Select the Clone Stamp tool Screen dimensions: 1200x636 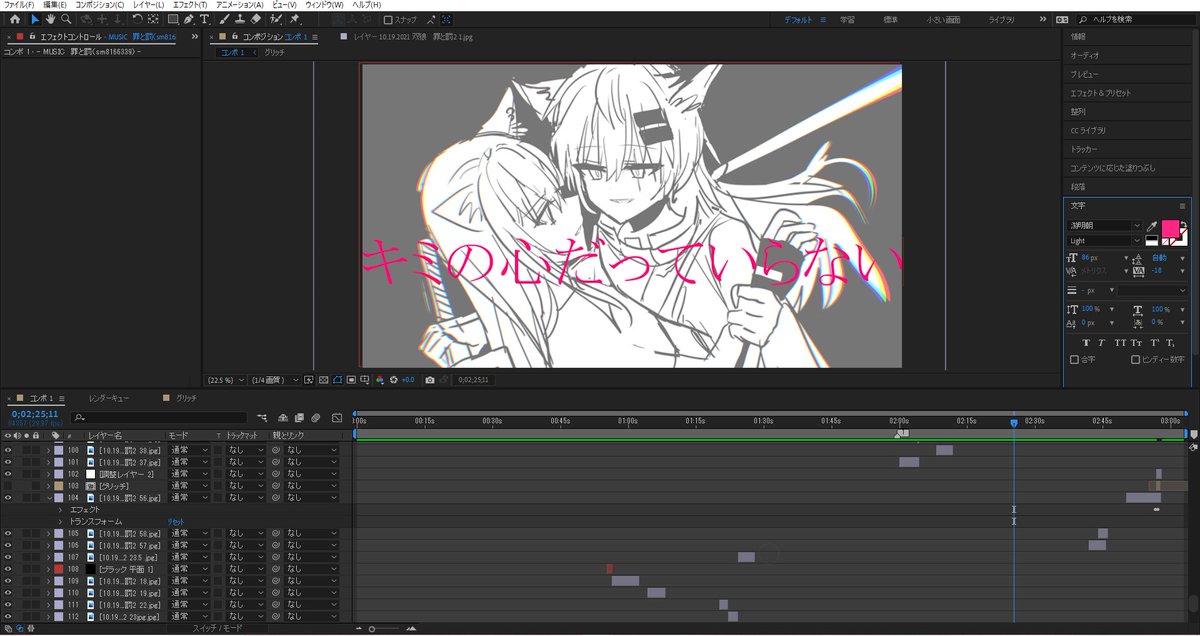[240, 19]
